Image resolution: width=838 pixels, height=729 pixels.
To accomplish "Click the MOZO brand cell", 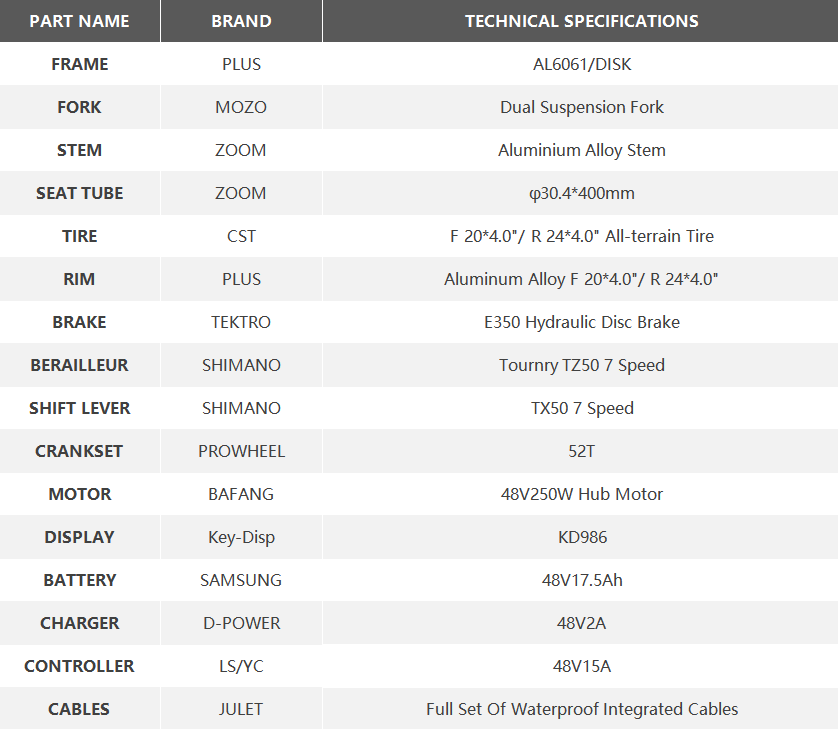I will (x=241, y=107).
